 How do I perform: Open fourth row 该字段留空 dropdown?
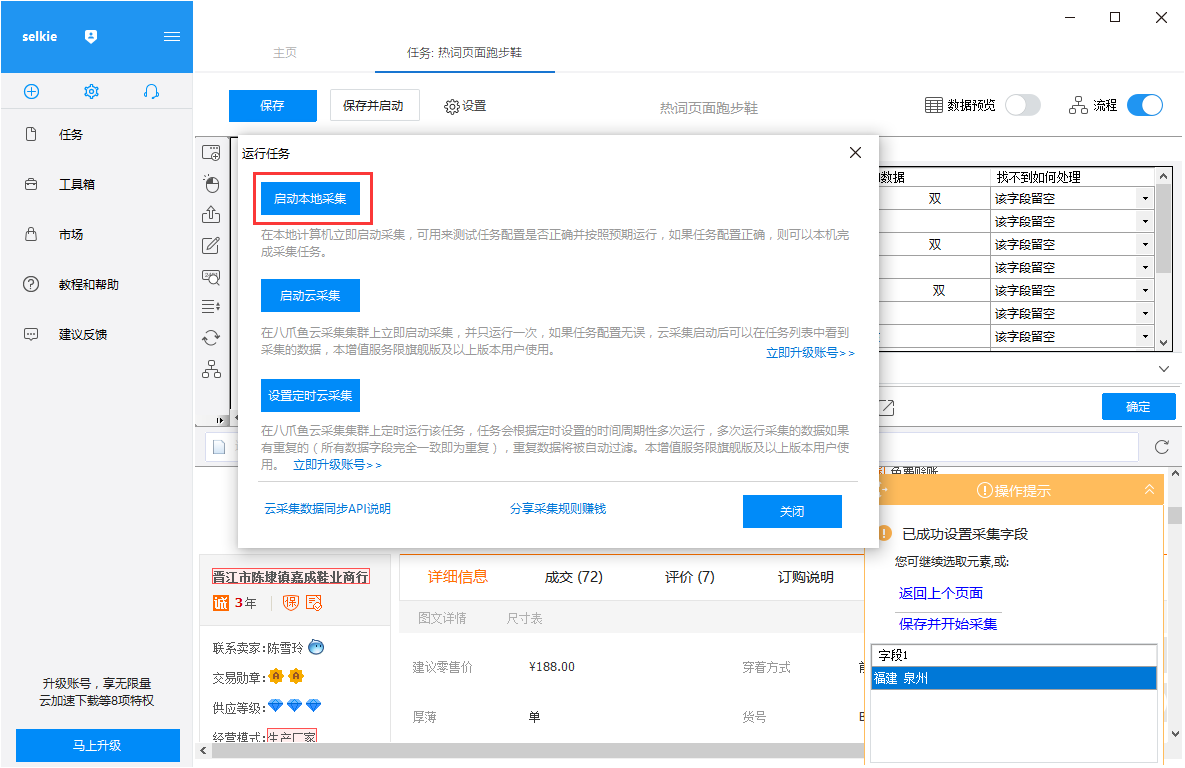click(x=1145, y=268)
